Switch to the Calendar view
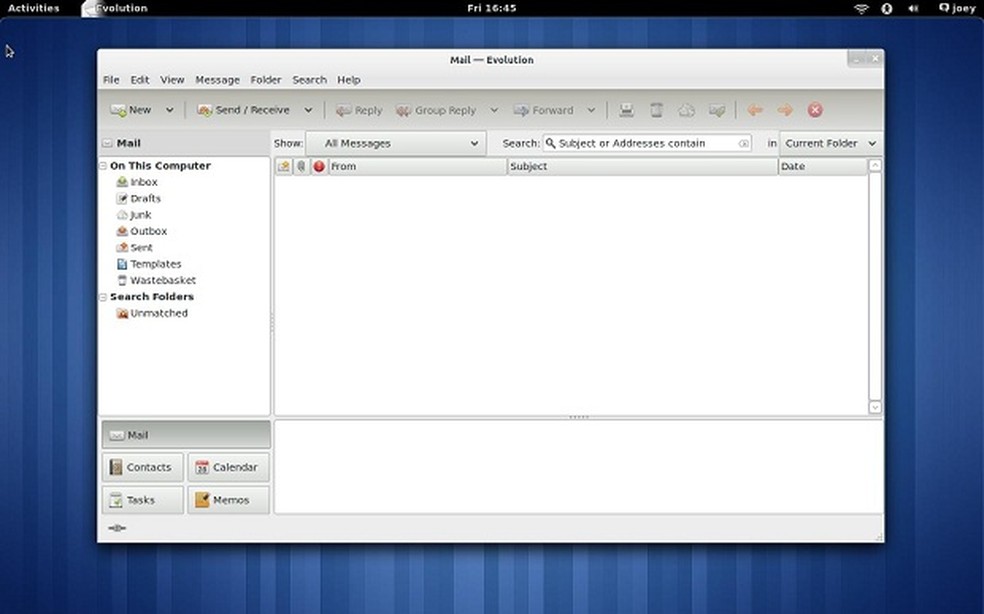The image size is (984, 614). pyautogui.click(x=228, y=467)
